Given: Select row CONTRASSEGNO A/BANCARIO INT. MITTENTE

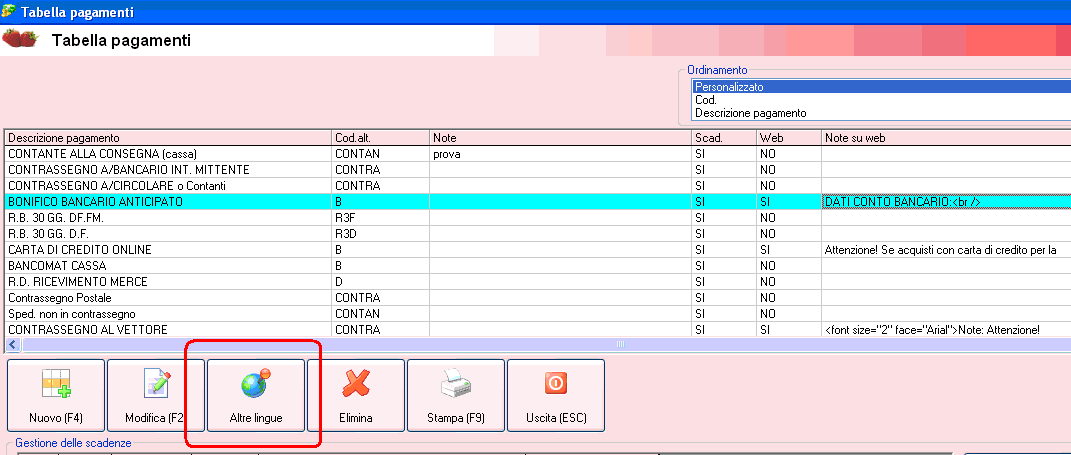Looking at the screenshot, I should click(538, 169).
